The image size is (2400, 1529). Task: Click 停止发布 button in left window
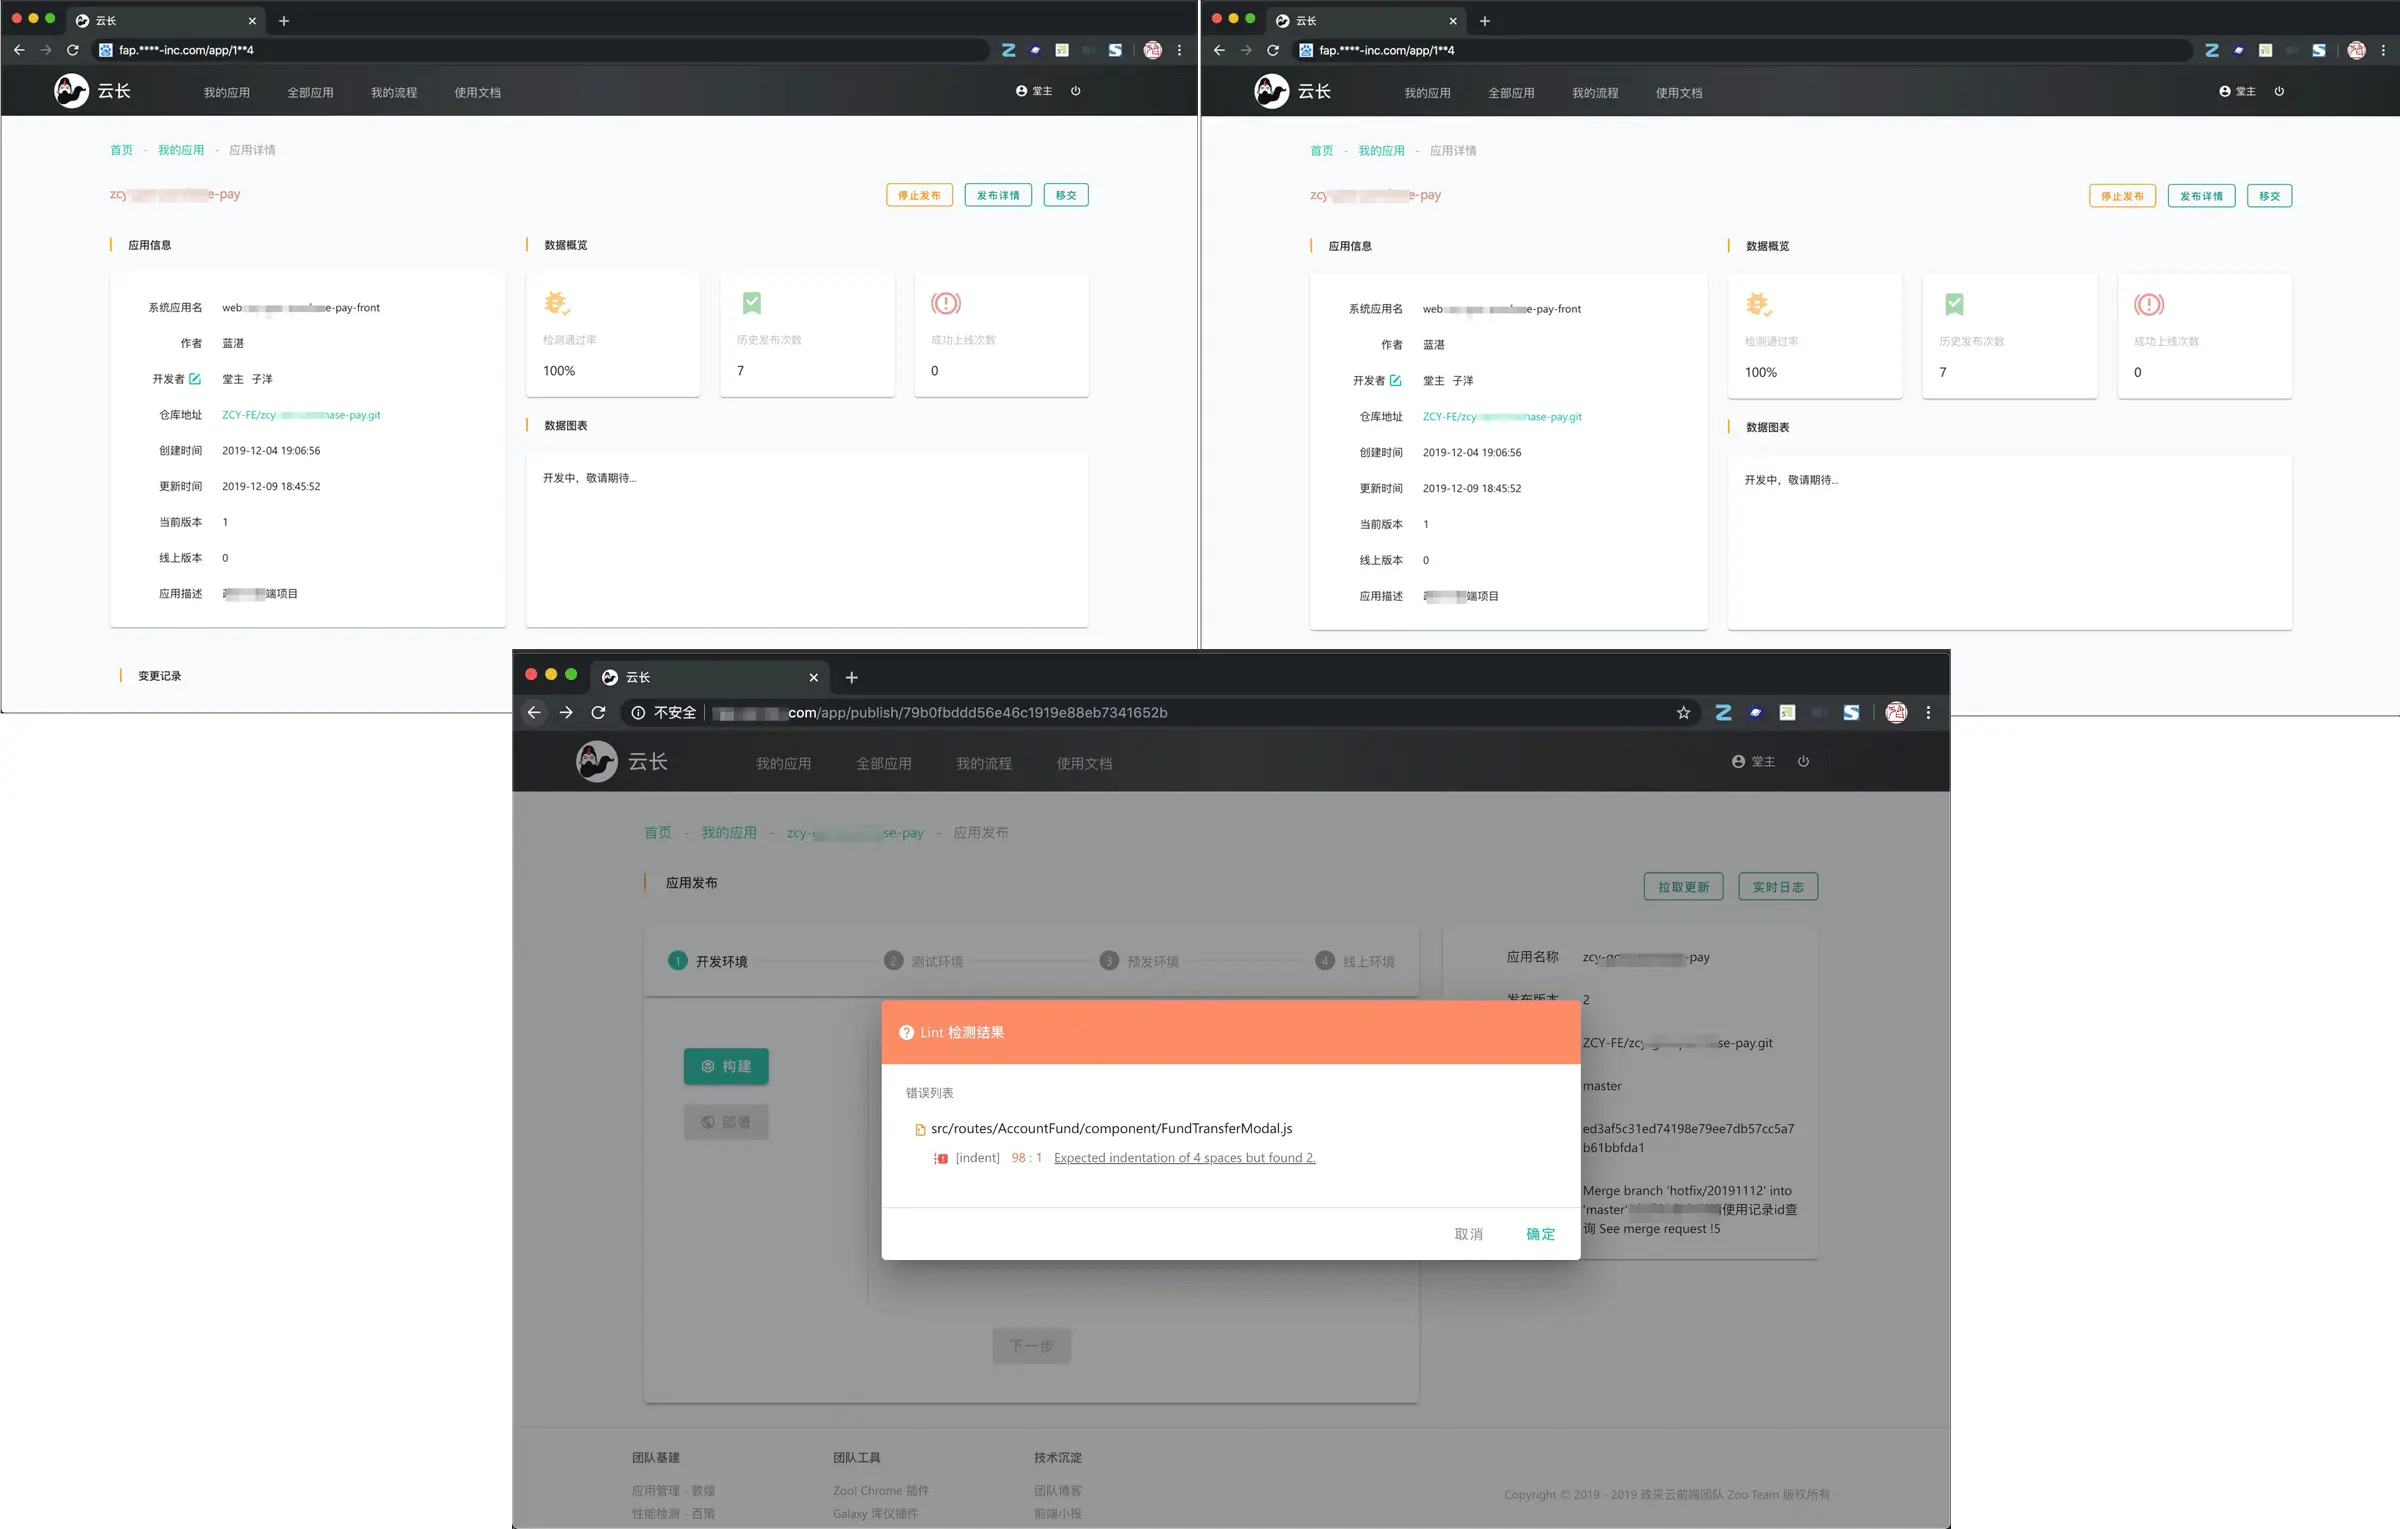pyautogui.click(x=919, y=195)
